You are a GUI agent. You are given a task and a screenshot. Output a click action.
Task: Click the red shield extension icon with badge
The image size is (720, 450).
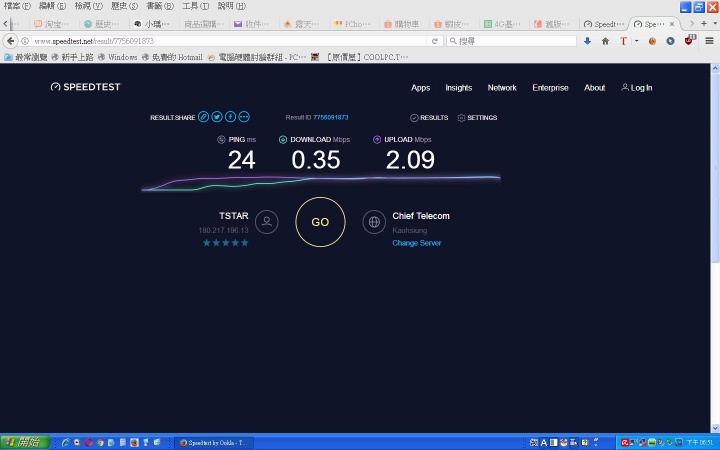point(690,40)
